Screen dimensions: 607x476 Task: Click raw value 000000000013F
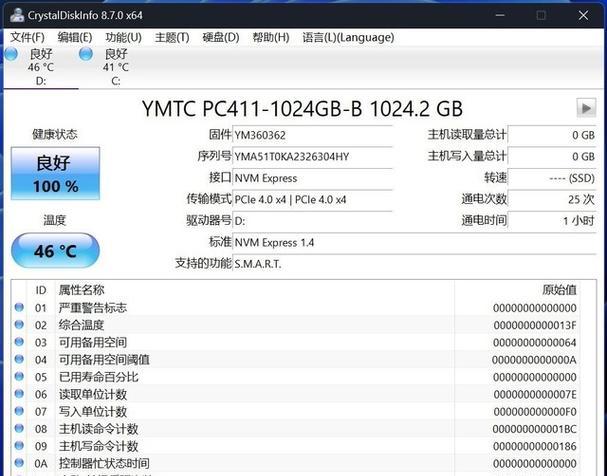coord(535,325)
